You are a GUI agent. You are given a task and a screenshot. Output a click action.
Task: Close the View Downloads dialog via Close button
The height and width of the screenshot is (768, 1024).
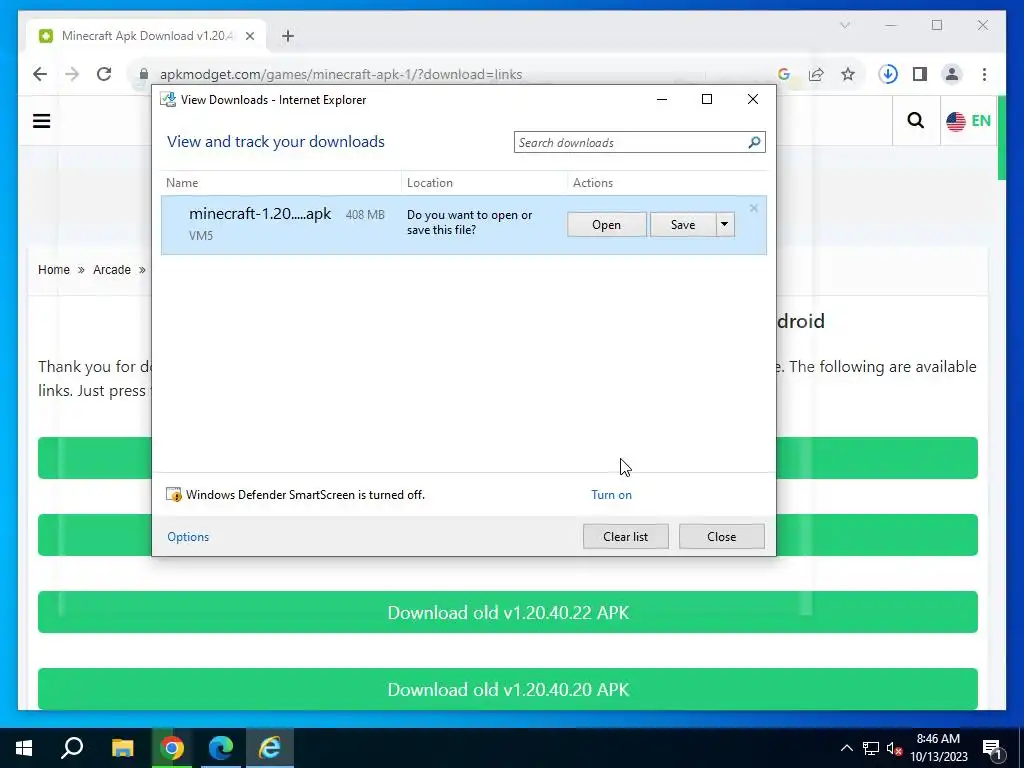[722, 536]
